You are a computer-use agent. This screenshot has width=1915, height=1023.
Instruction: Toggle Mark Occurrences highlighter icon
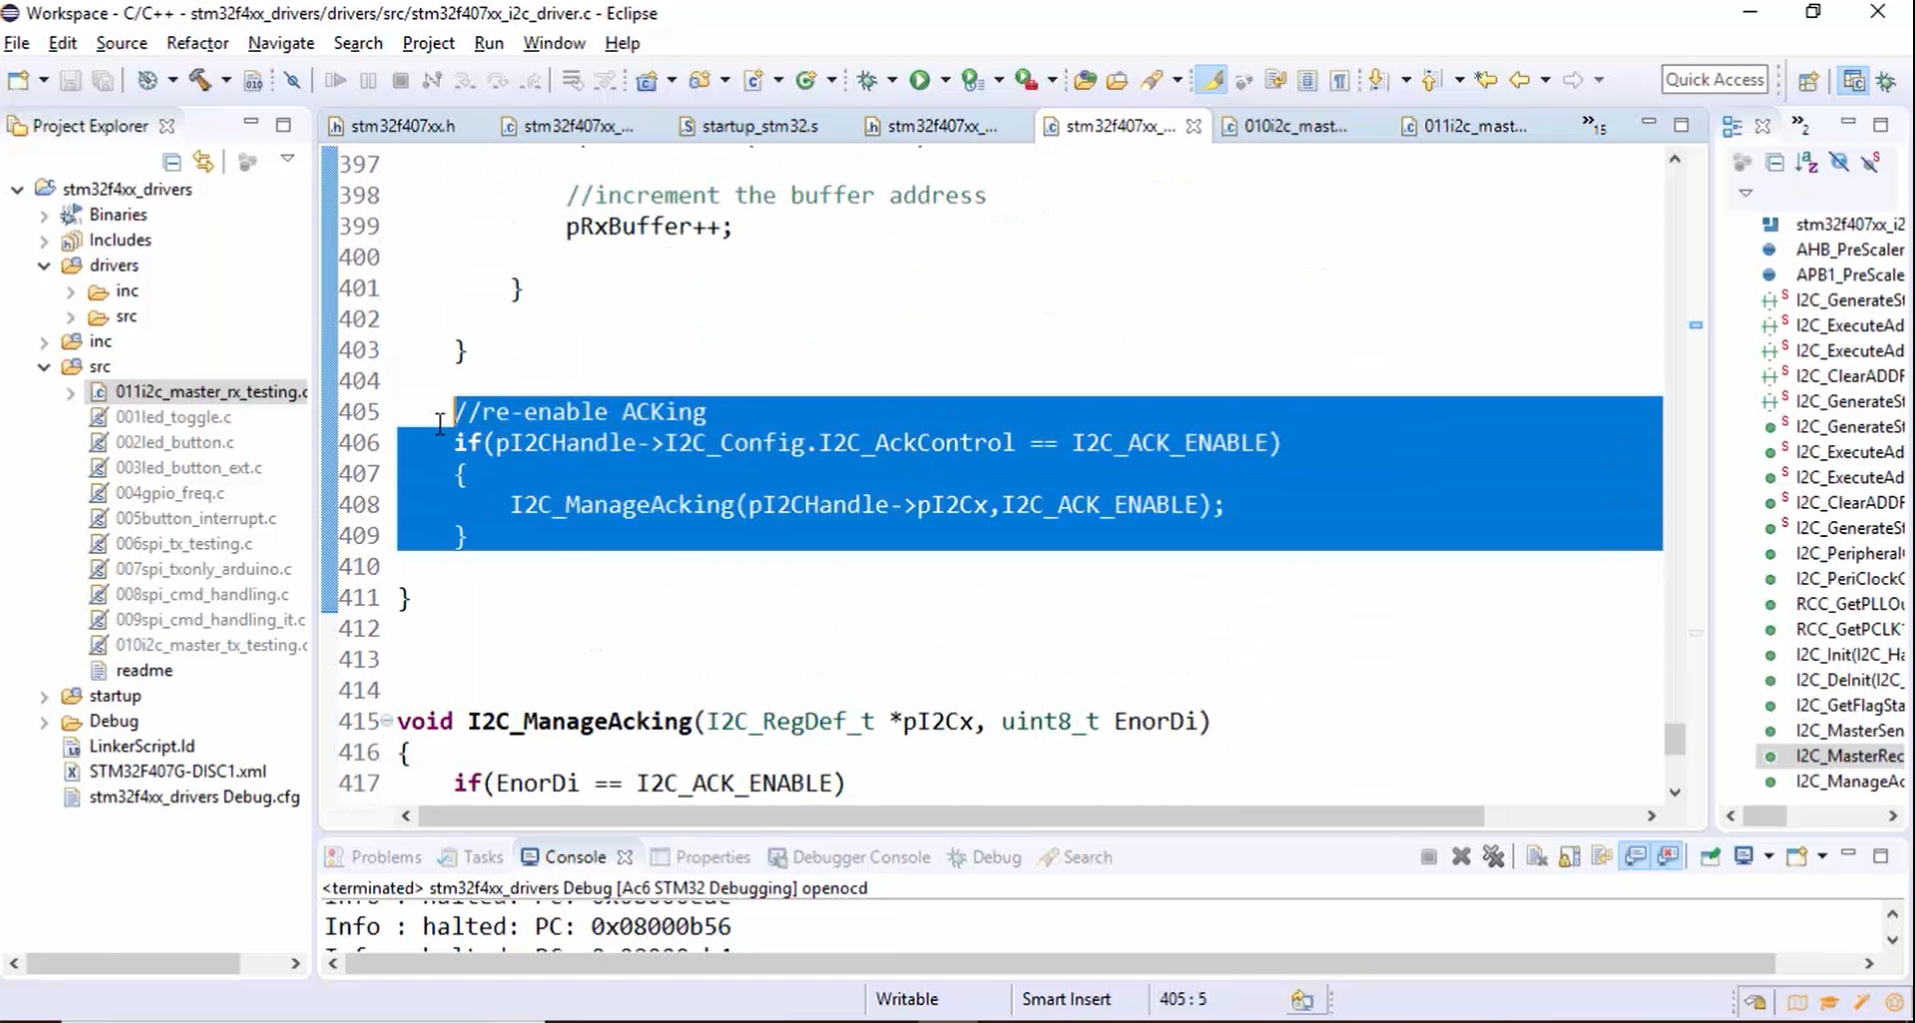coord(1211,80)
